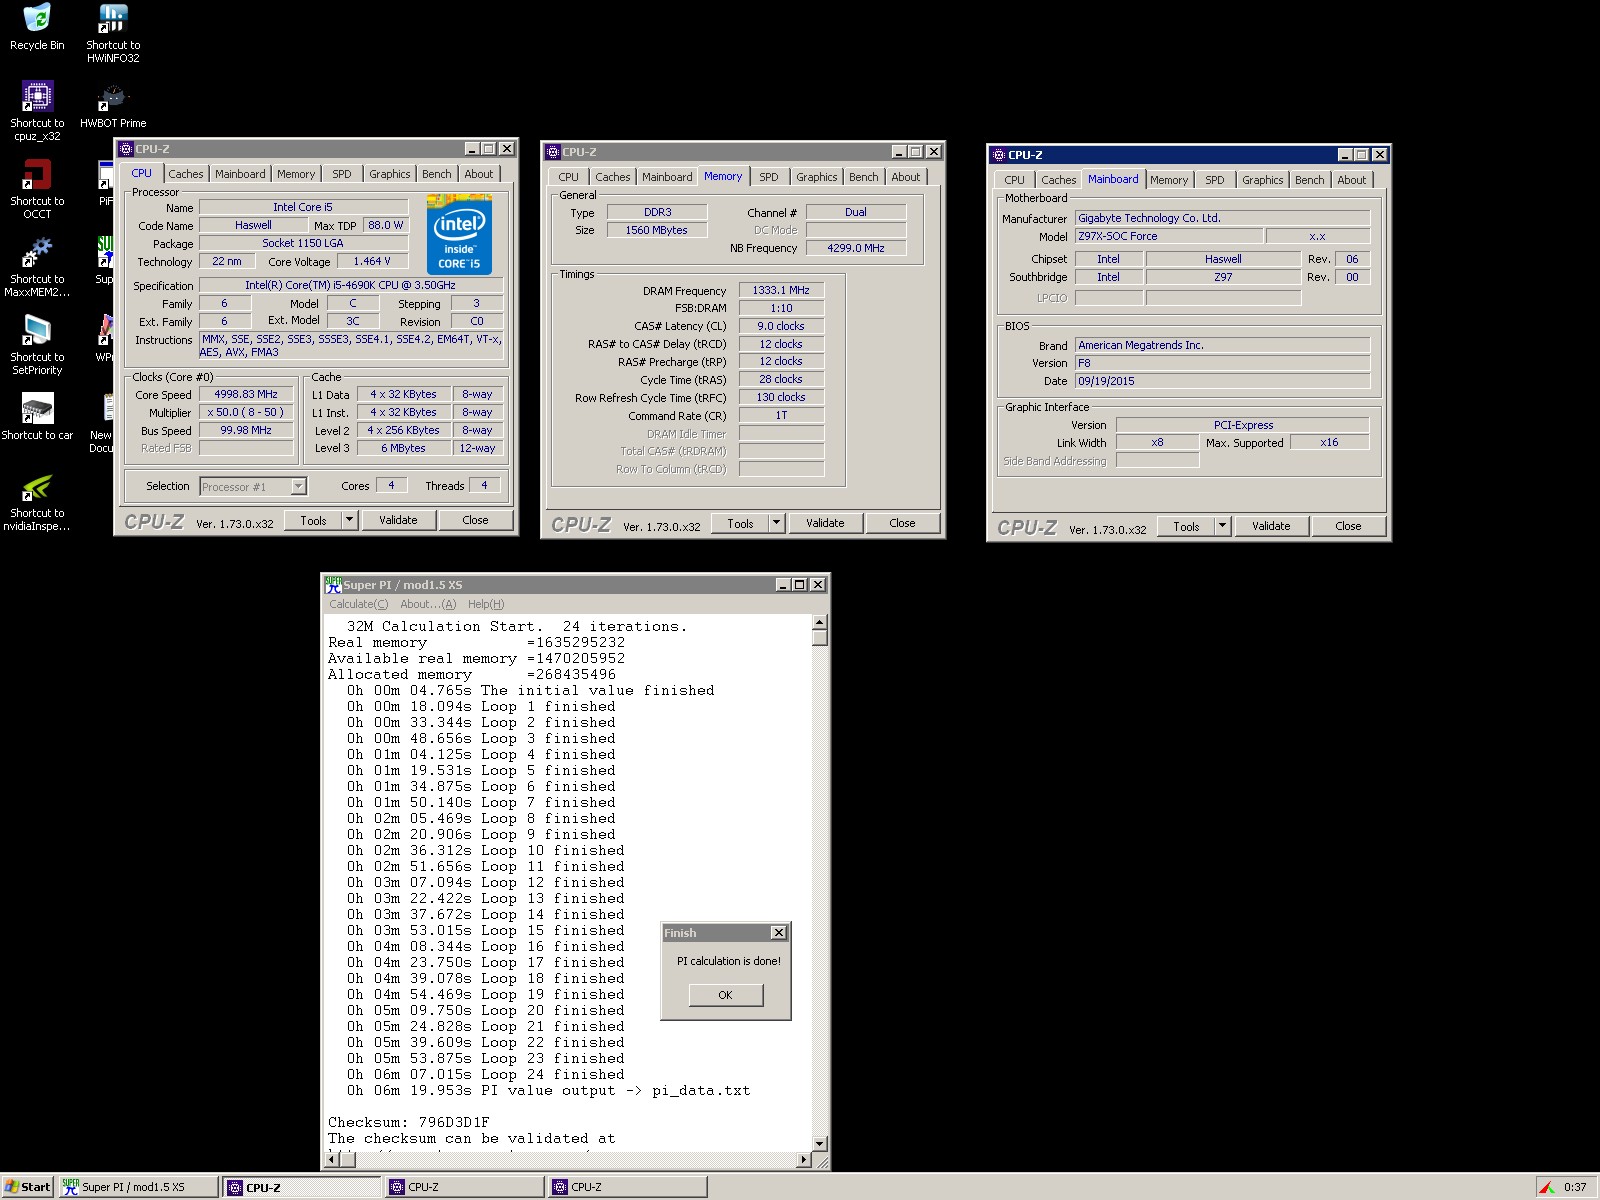Click the BIOS Date 09/19/2015 field
The image size is (1600, 1200).
[1222, 381]
